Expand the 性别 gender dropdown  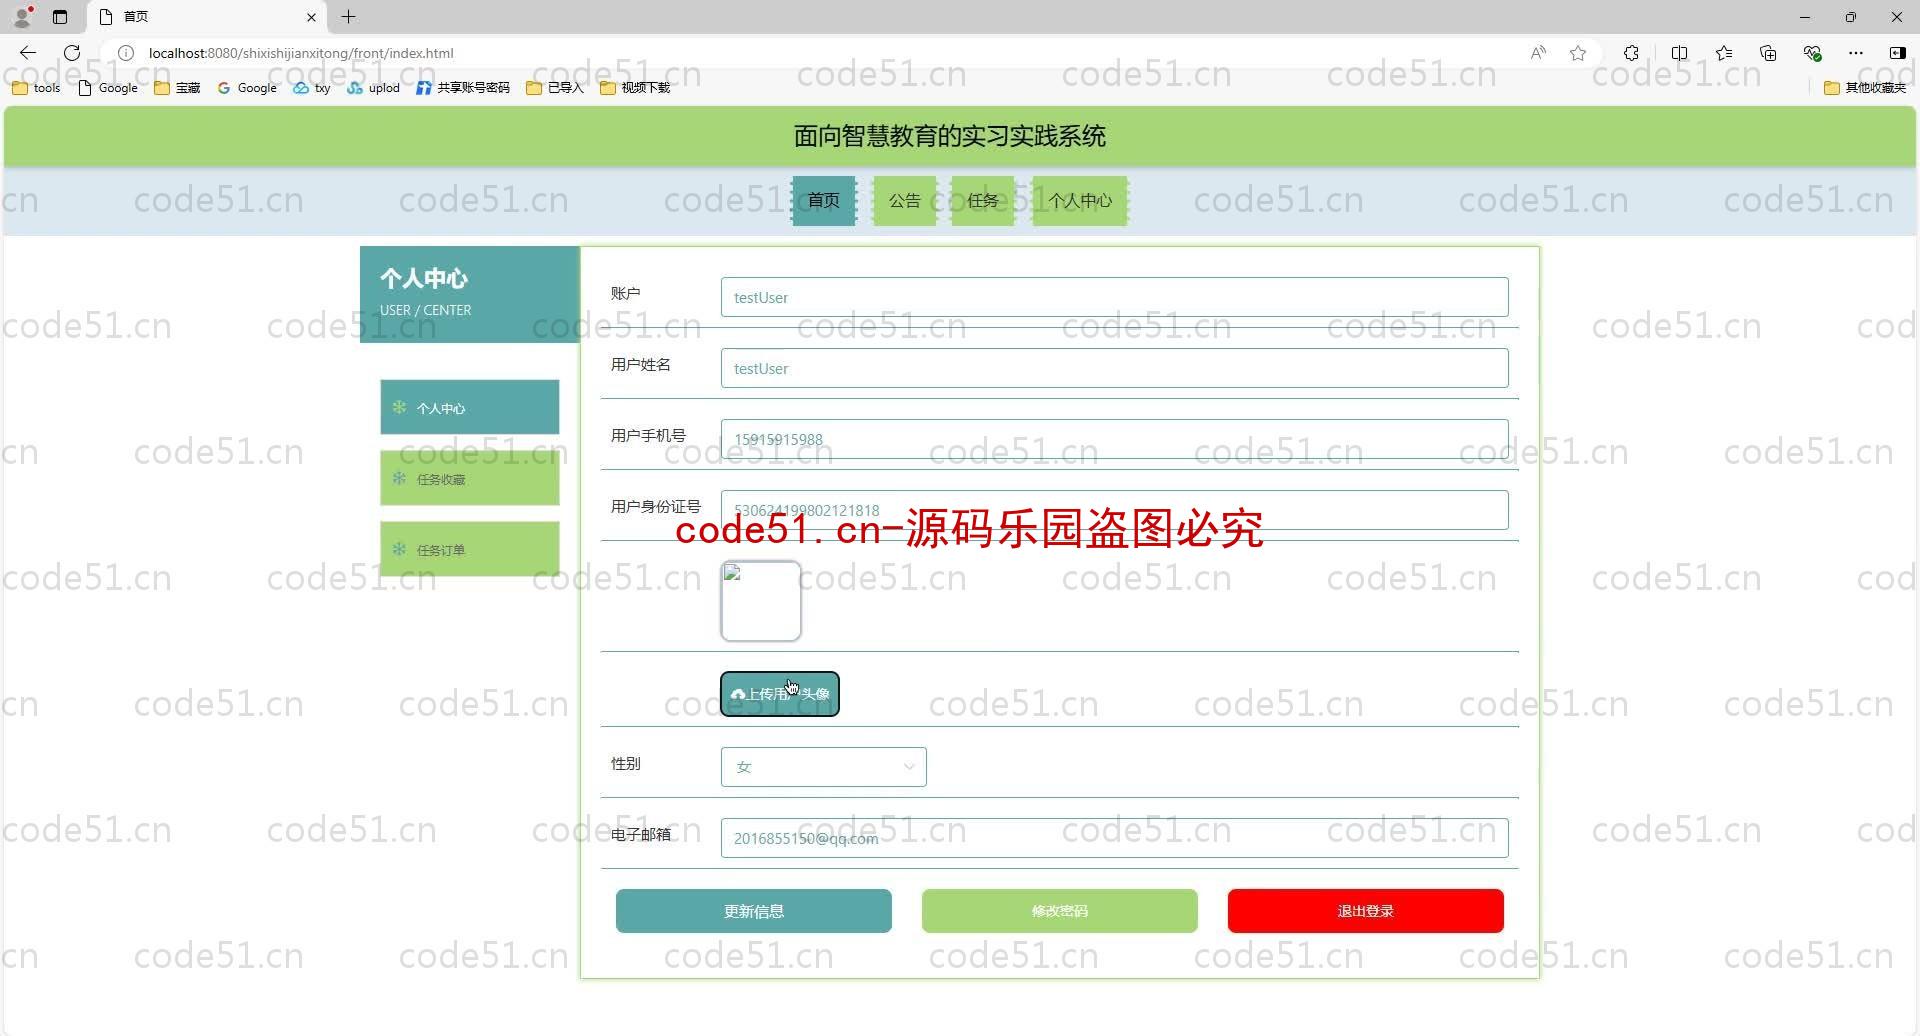pos(824,767)
